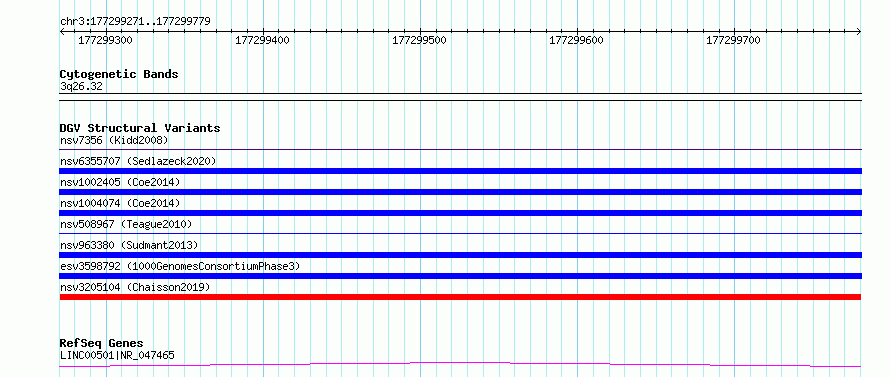Click ruler position 177299400
Screen dimensions: 890x377
[263, 40]
